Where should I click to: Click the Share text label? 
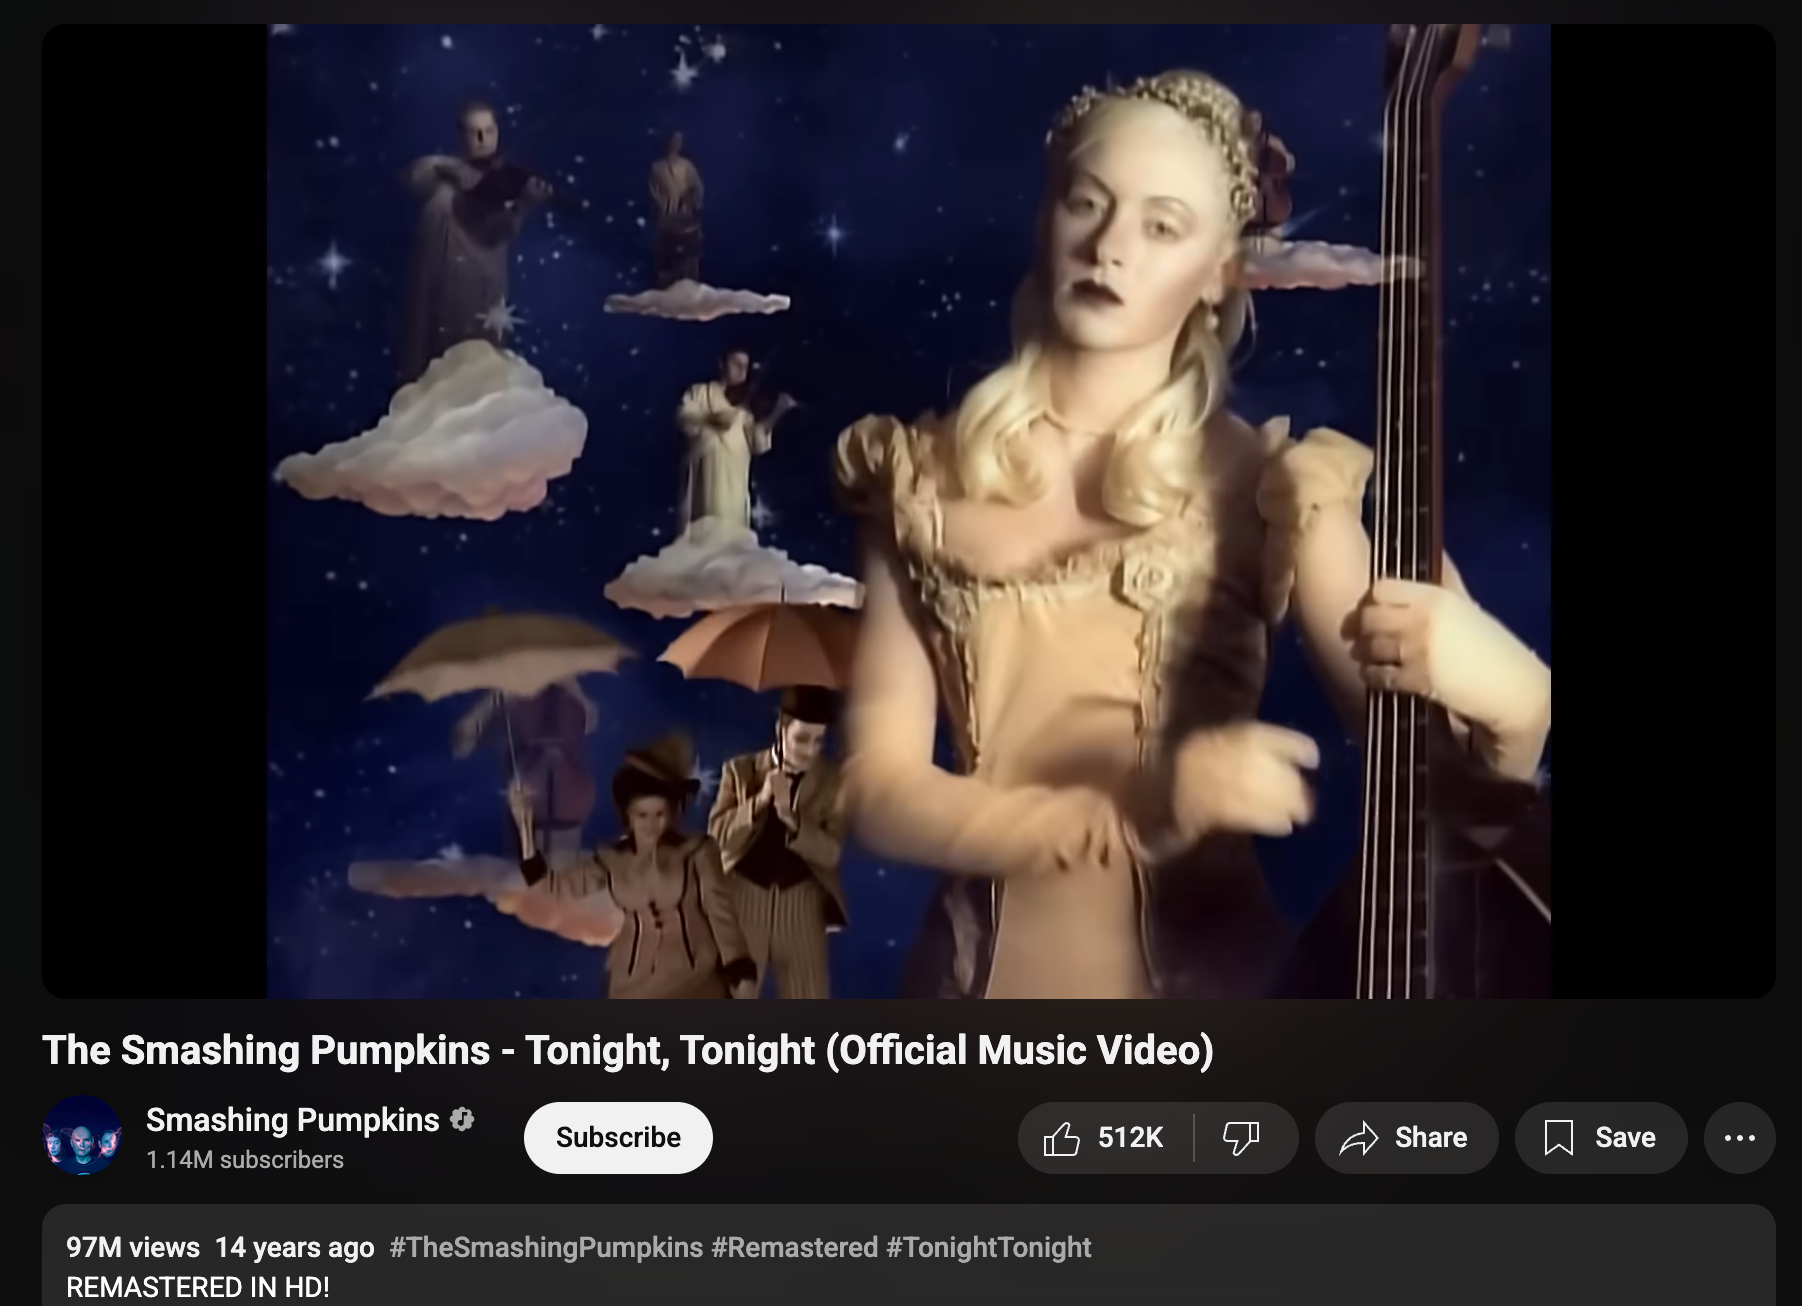[1431, 1138]
